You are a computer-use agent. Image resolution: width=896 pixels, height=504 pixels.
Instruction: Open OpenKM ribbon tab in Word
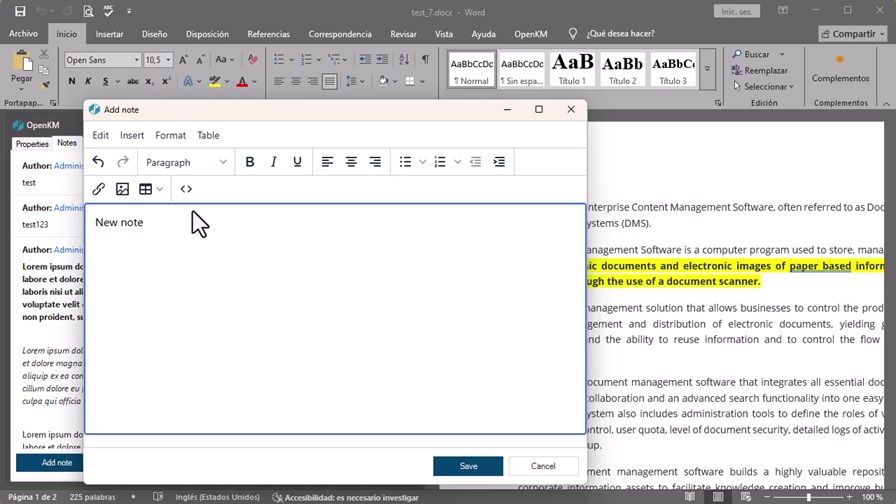531,34
